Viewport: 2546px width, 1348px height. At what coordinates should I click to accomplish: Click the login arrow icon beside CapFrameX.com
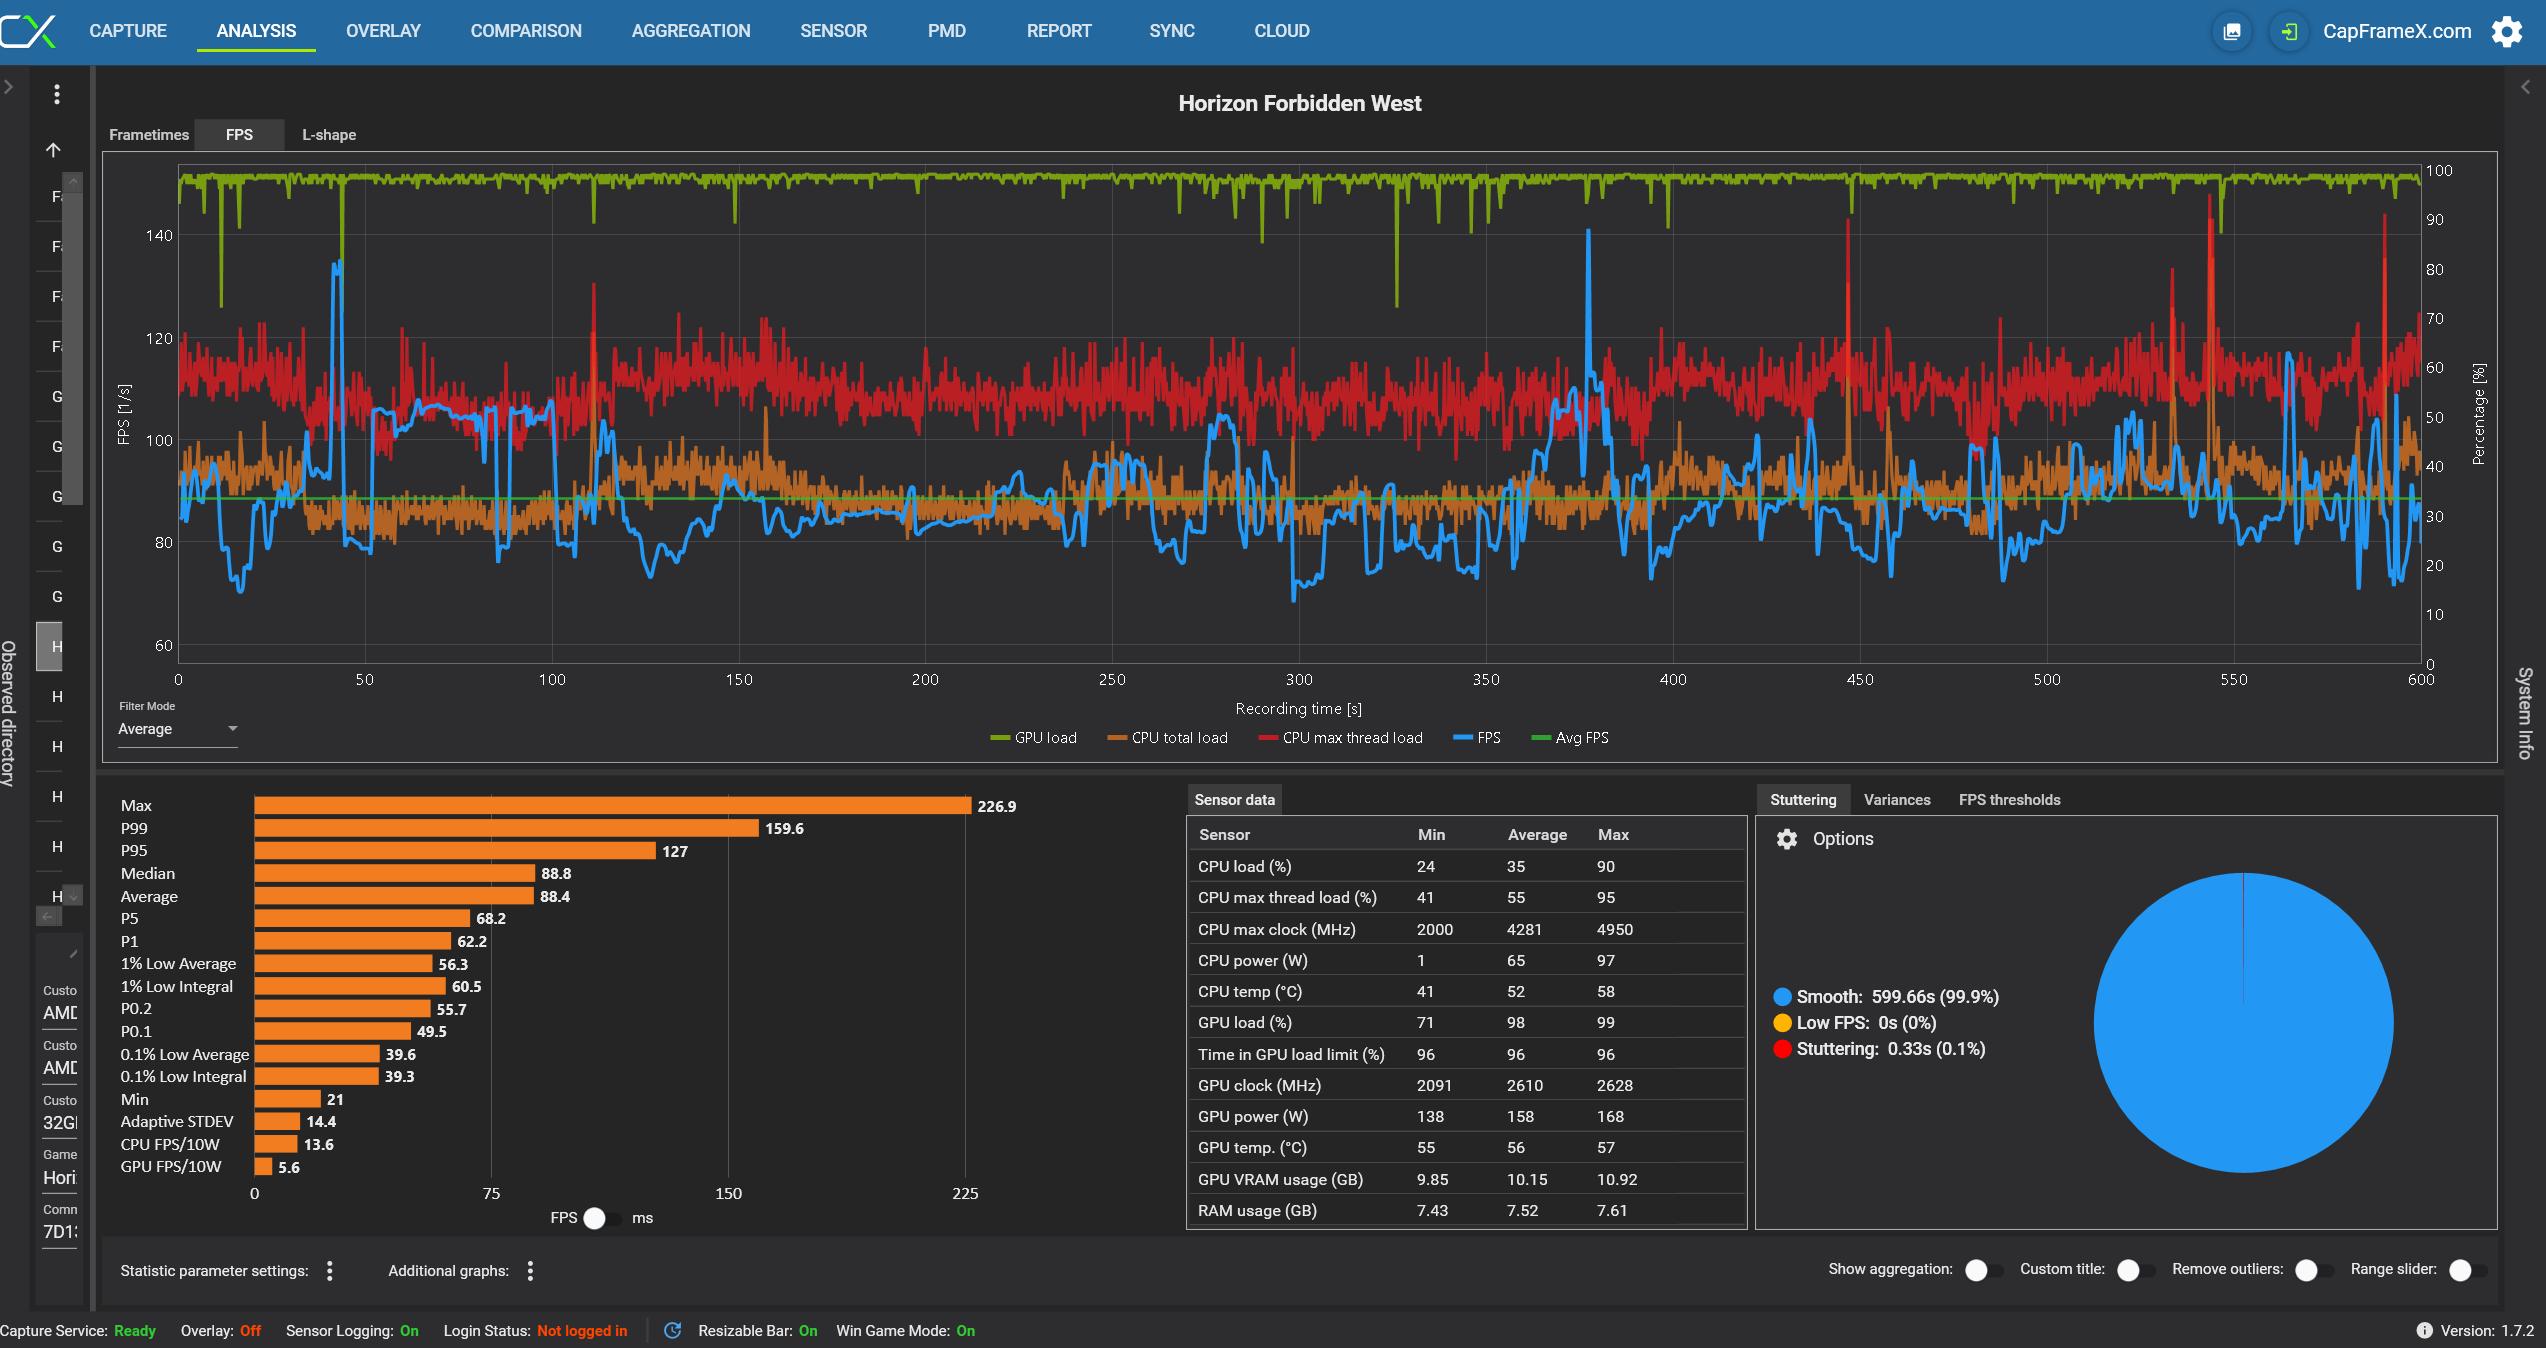[x=2288, y=32]
